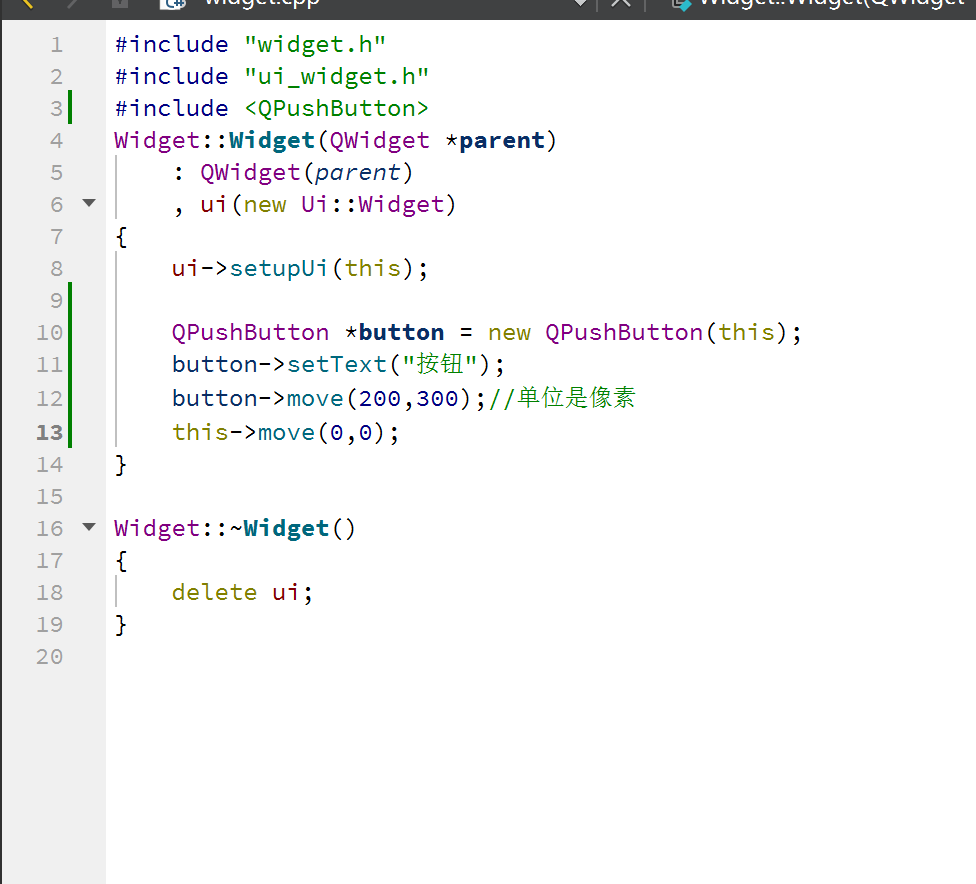Screen dimensions: 976x884
Task: Click bold line number 13 in the gutter
Action: [50, 433]
